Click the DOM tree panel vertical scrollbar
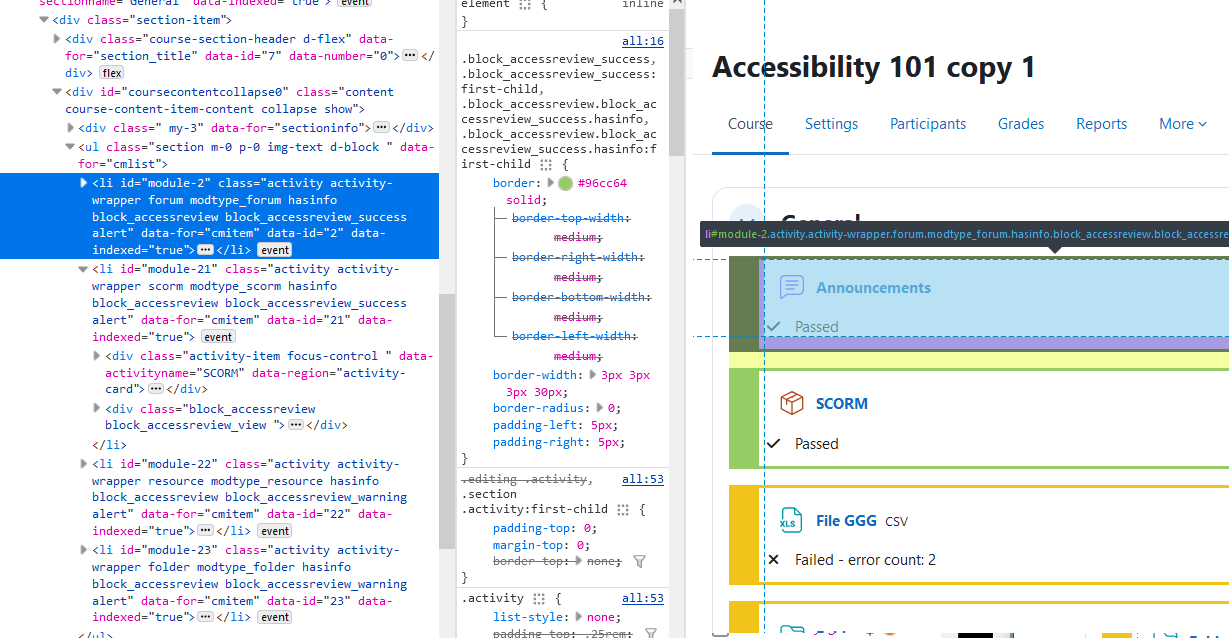 447,421
